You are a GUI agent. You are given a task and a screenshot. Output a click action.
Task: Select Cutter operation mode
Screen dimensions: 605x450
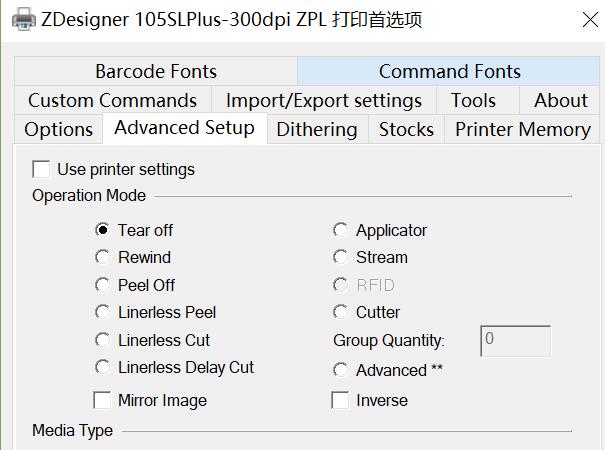[340, 312]
